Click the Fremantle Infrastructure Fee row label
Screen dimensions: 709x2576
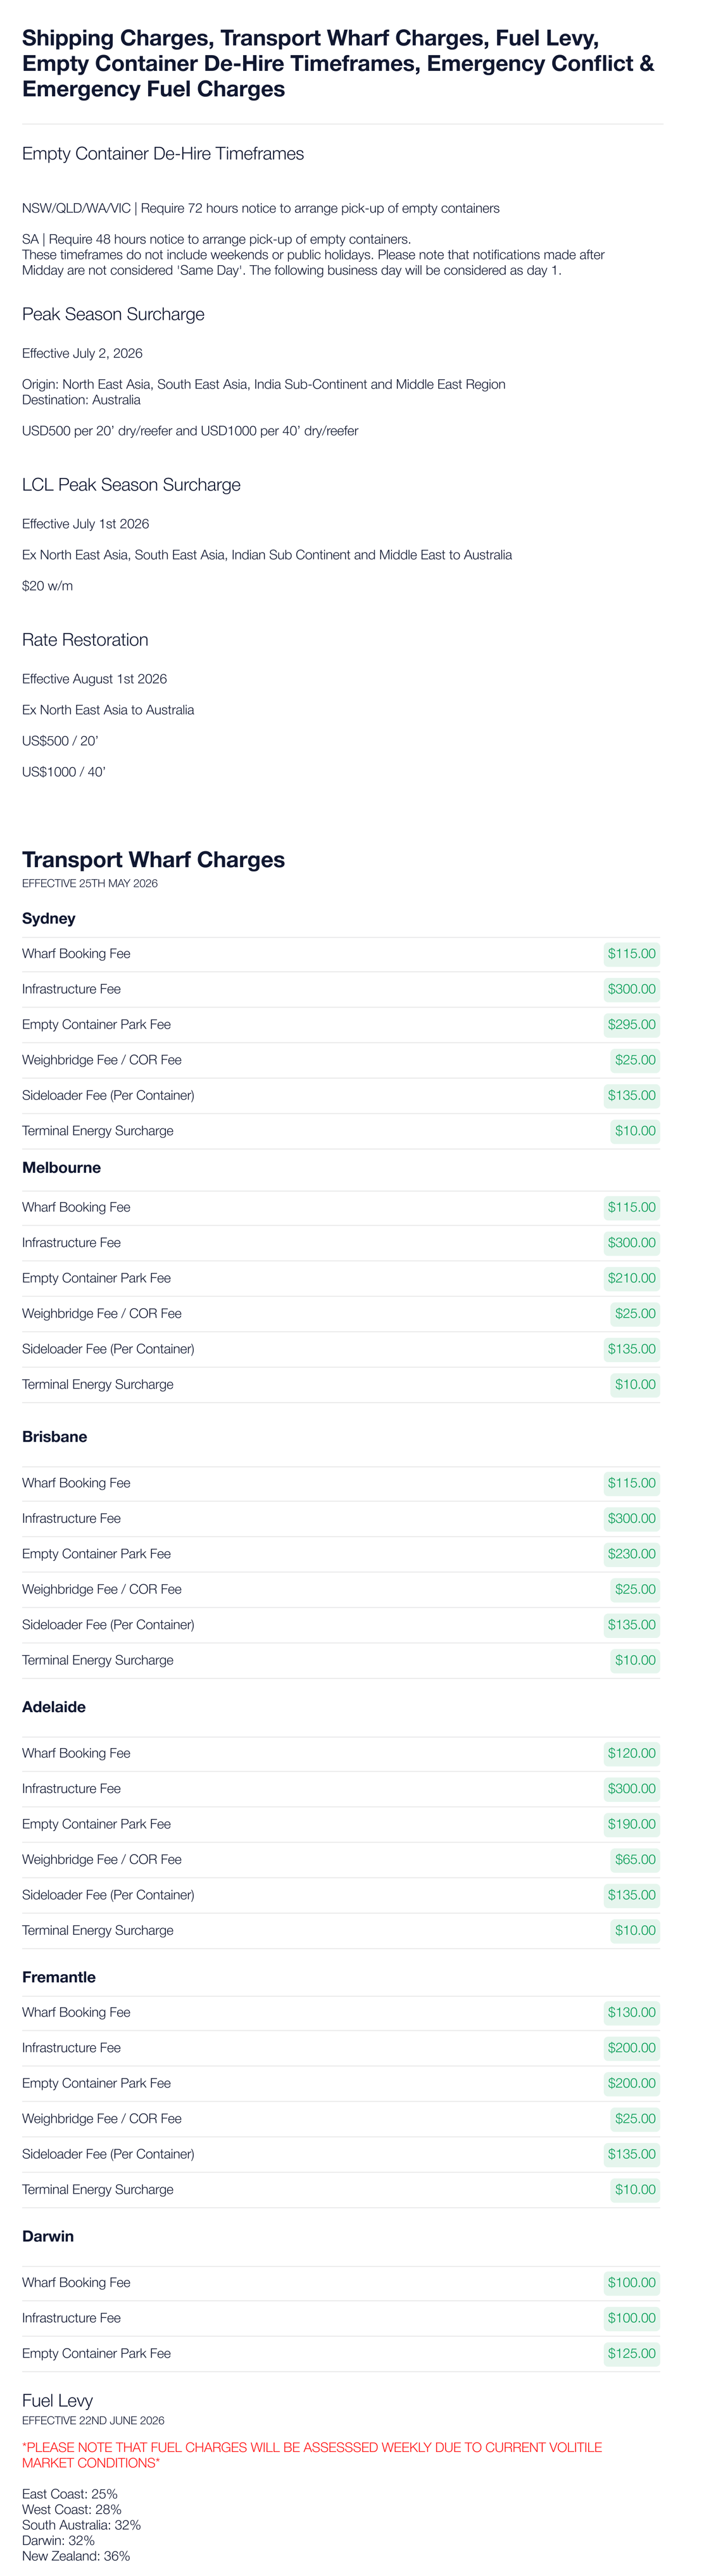click(71, 2048)
